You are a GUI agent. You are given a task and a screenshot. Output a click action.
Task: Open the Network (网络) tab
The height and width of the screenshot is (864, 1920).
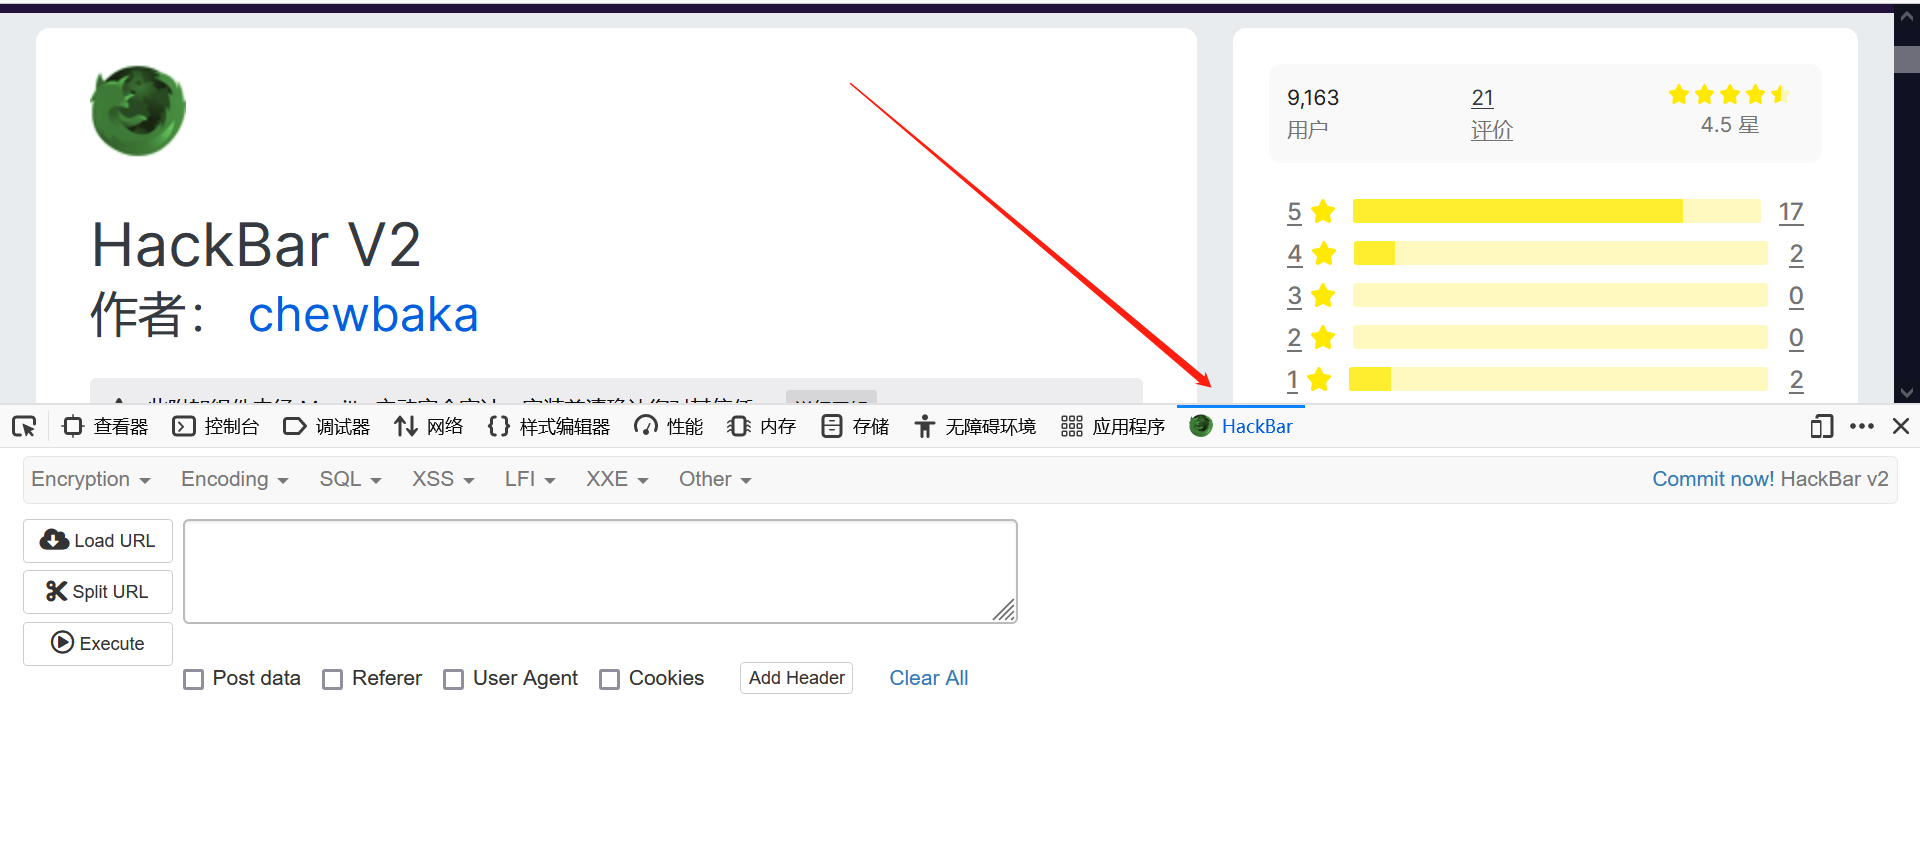[x=429, y=427]
